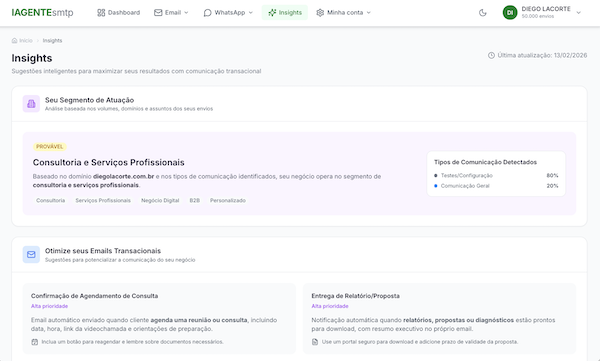Open Confirmação de Agendamento de Consulta card title
600x361 pixels.
[95, 296]
